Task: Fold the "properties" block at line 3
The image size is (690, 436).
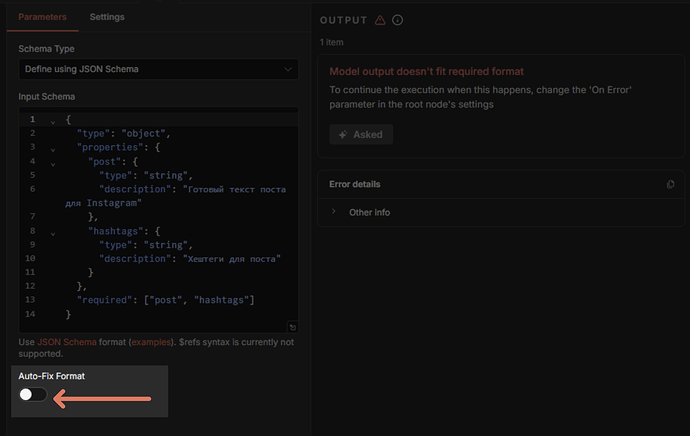Action: tap(53, 148)
